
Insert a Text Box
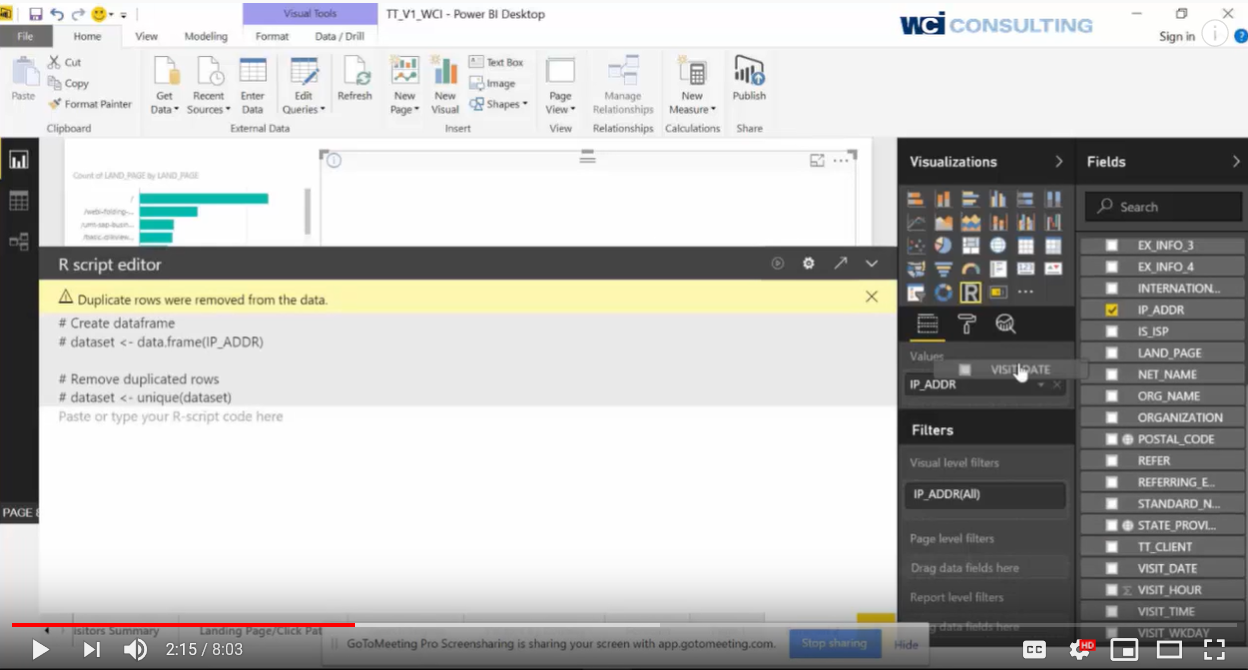click(496, 62)
